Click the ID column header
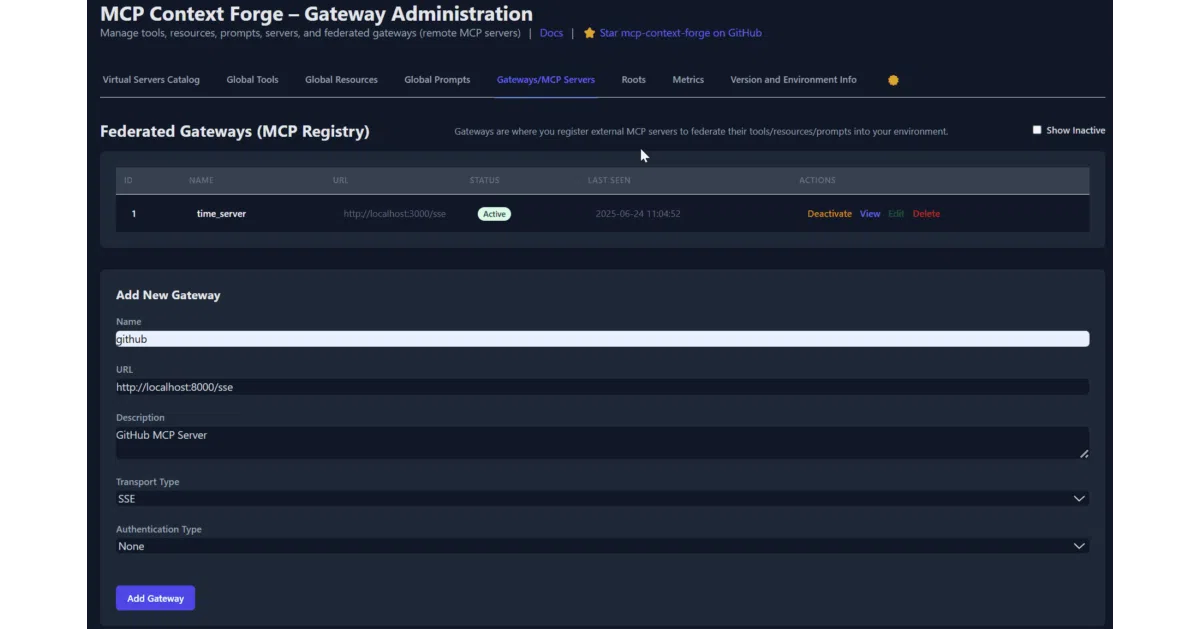This screenshot has width=1200, height=630. click(128, 181)
